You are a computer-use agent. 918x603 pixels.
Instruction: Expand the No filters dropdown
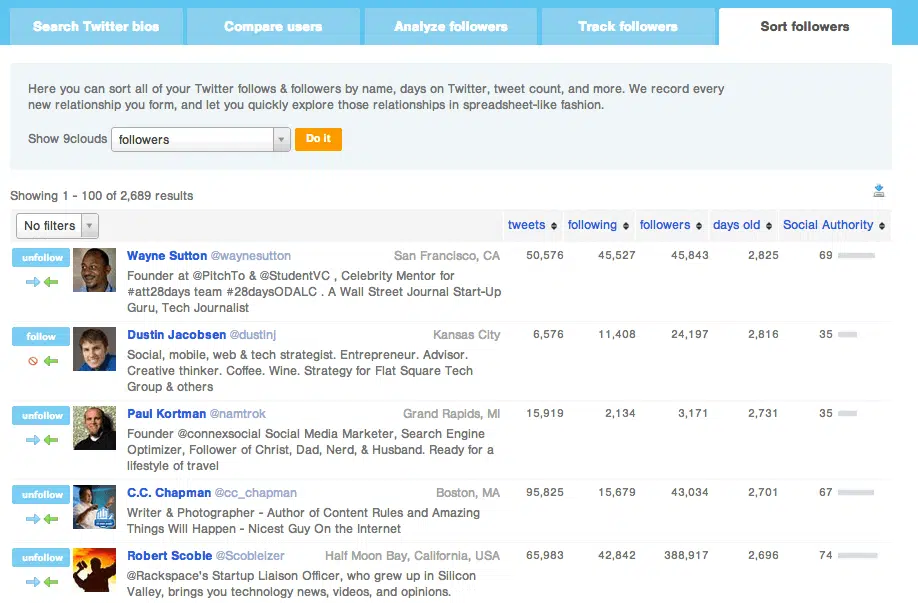57,226
